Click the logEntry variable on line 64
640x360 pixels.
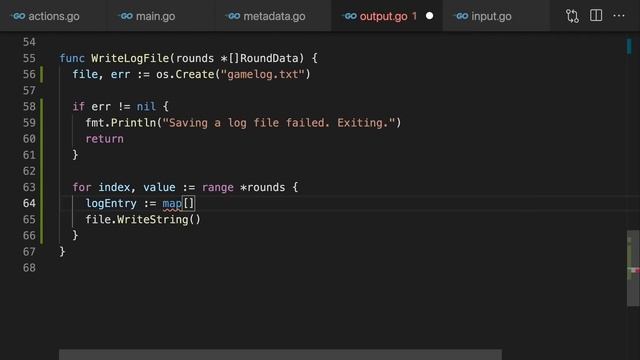(111, 203)
